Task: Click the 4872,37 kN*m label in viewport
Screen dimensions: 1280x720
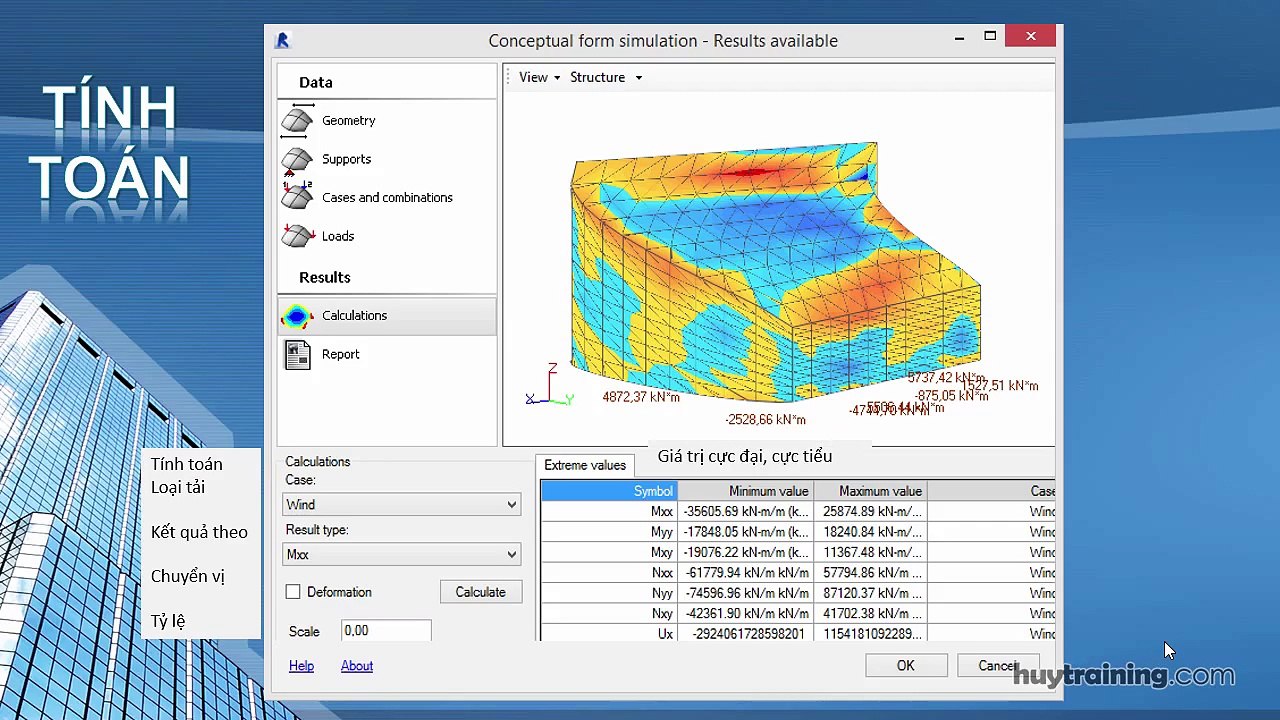Action: [x=641, y=397]
